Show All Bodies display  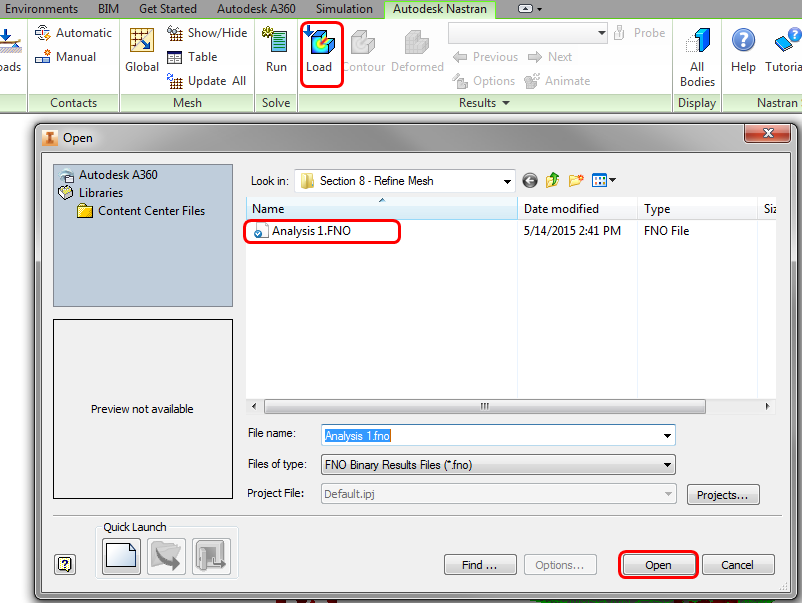tap(697, 57)
